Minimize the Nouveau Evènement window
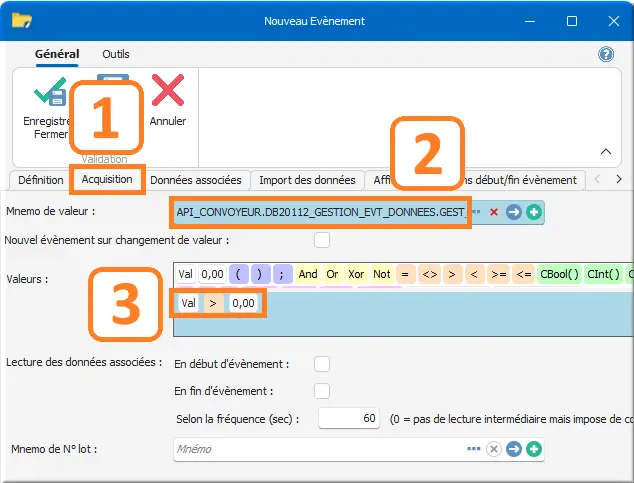This screenshot has height=483, width=634. click(x=530, y=21)
